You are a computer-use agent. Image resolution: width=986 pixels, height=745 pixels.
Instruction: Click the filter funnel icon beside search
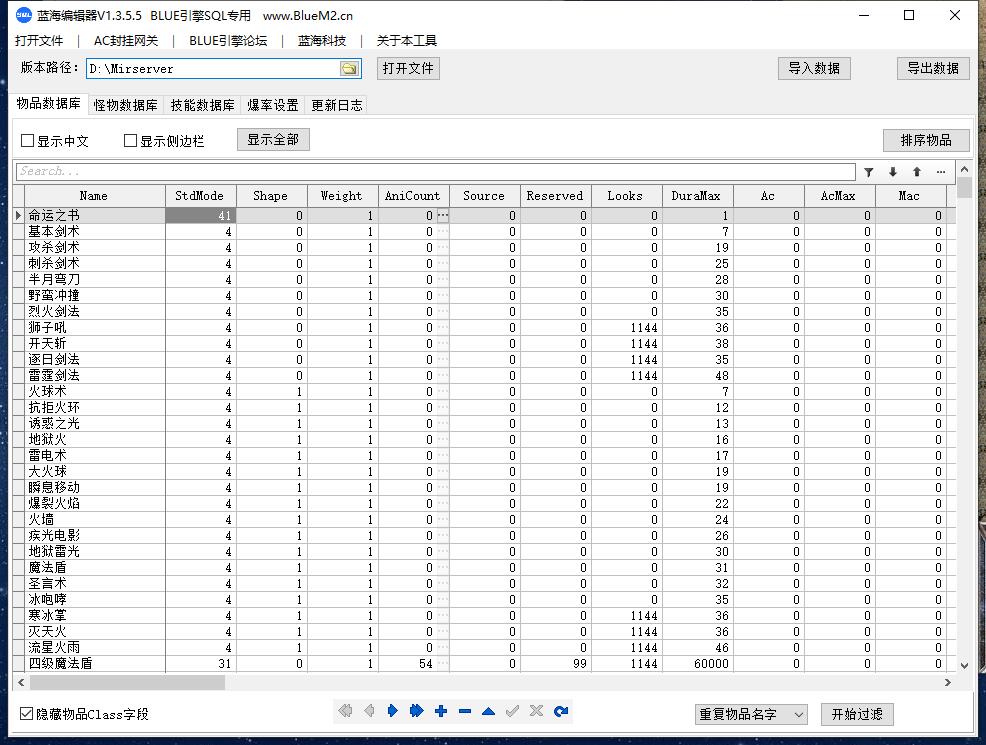click(x=868, y=172)
